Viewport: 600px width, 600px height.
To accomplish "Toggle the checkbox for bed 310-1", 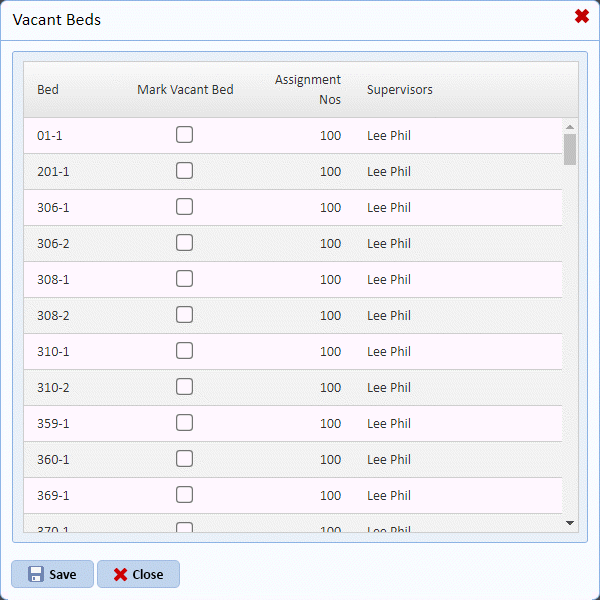I will [x=185, y=351].
